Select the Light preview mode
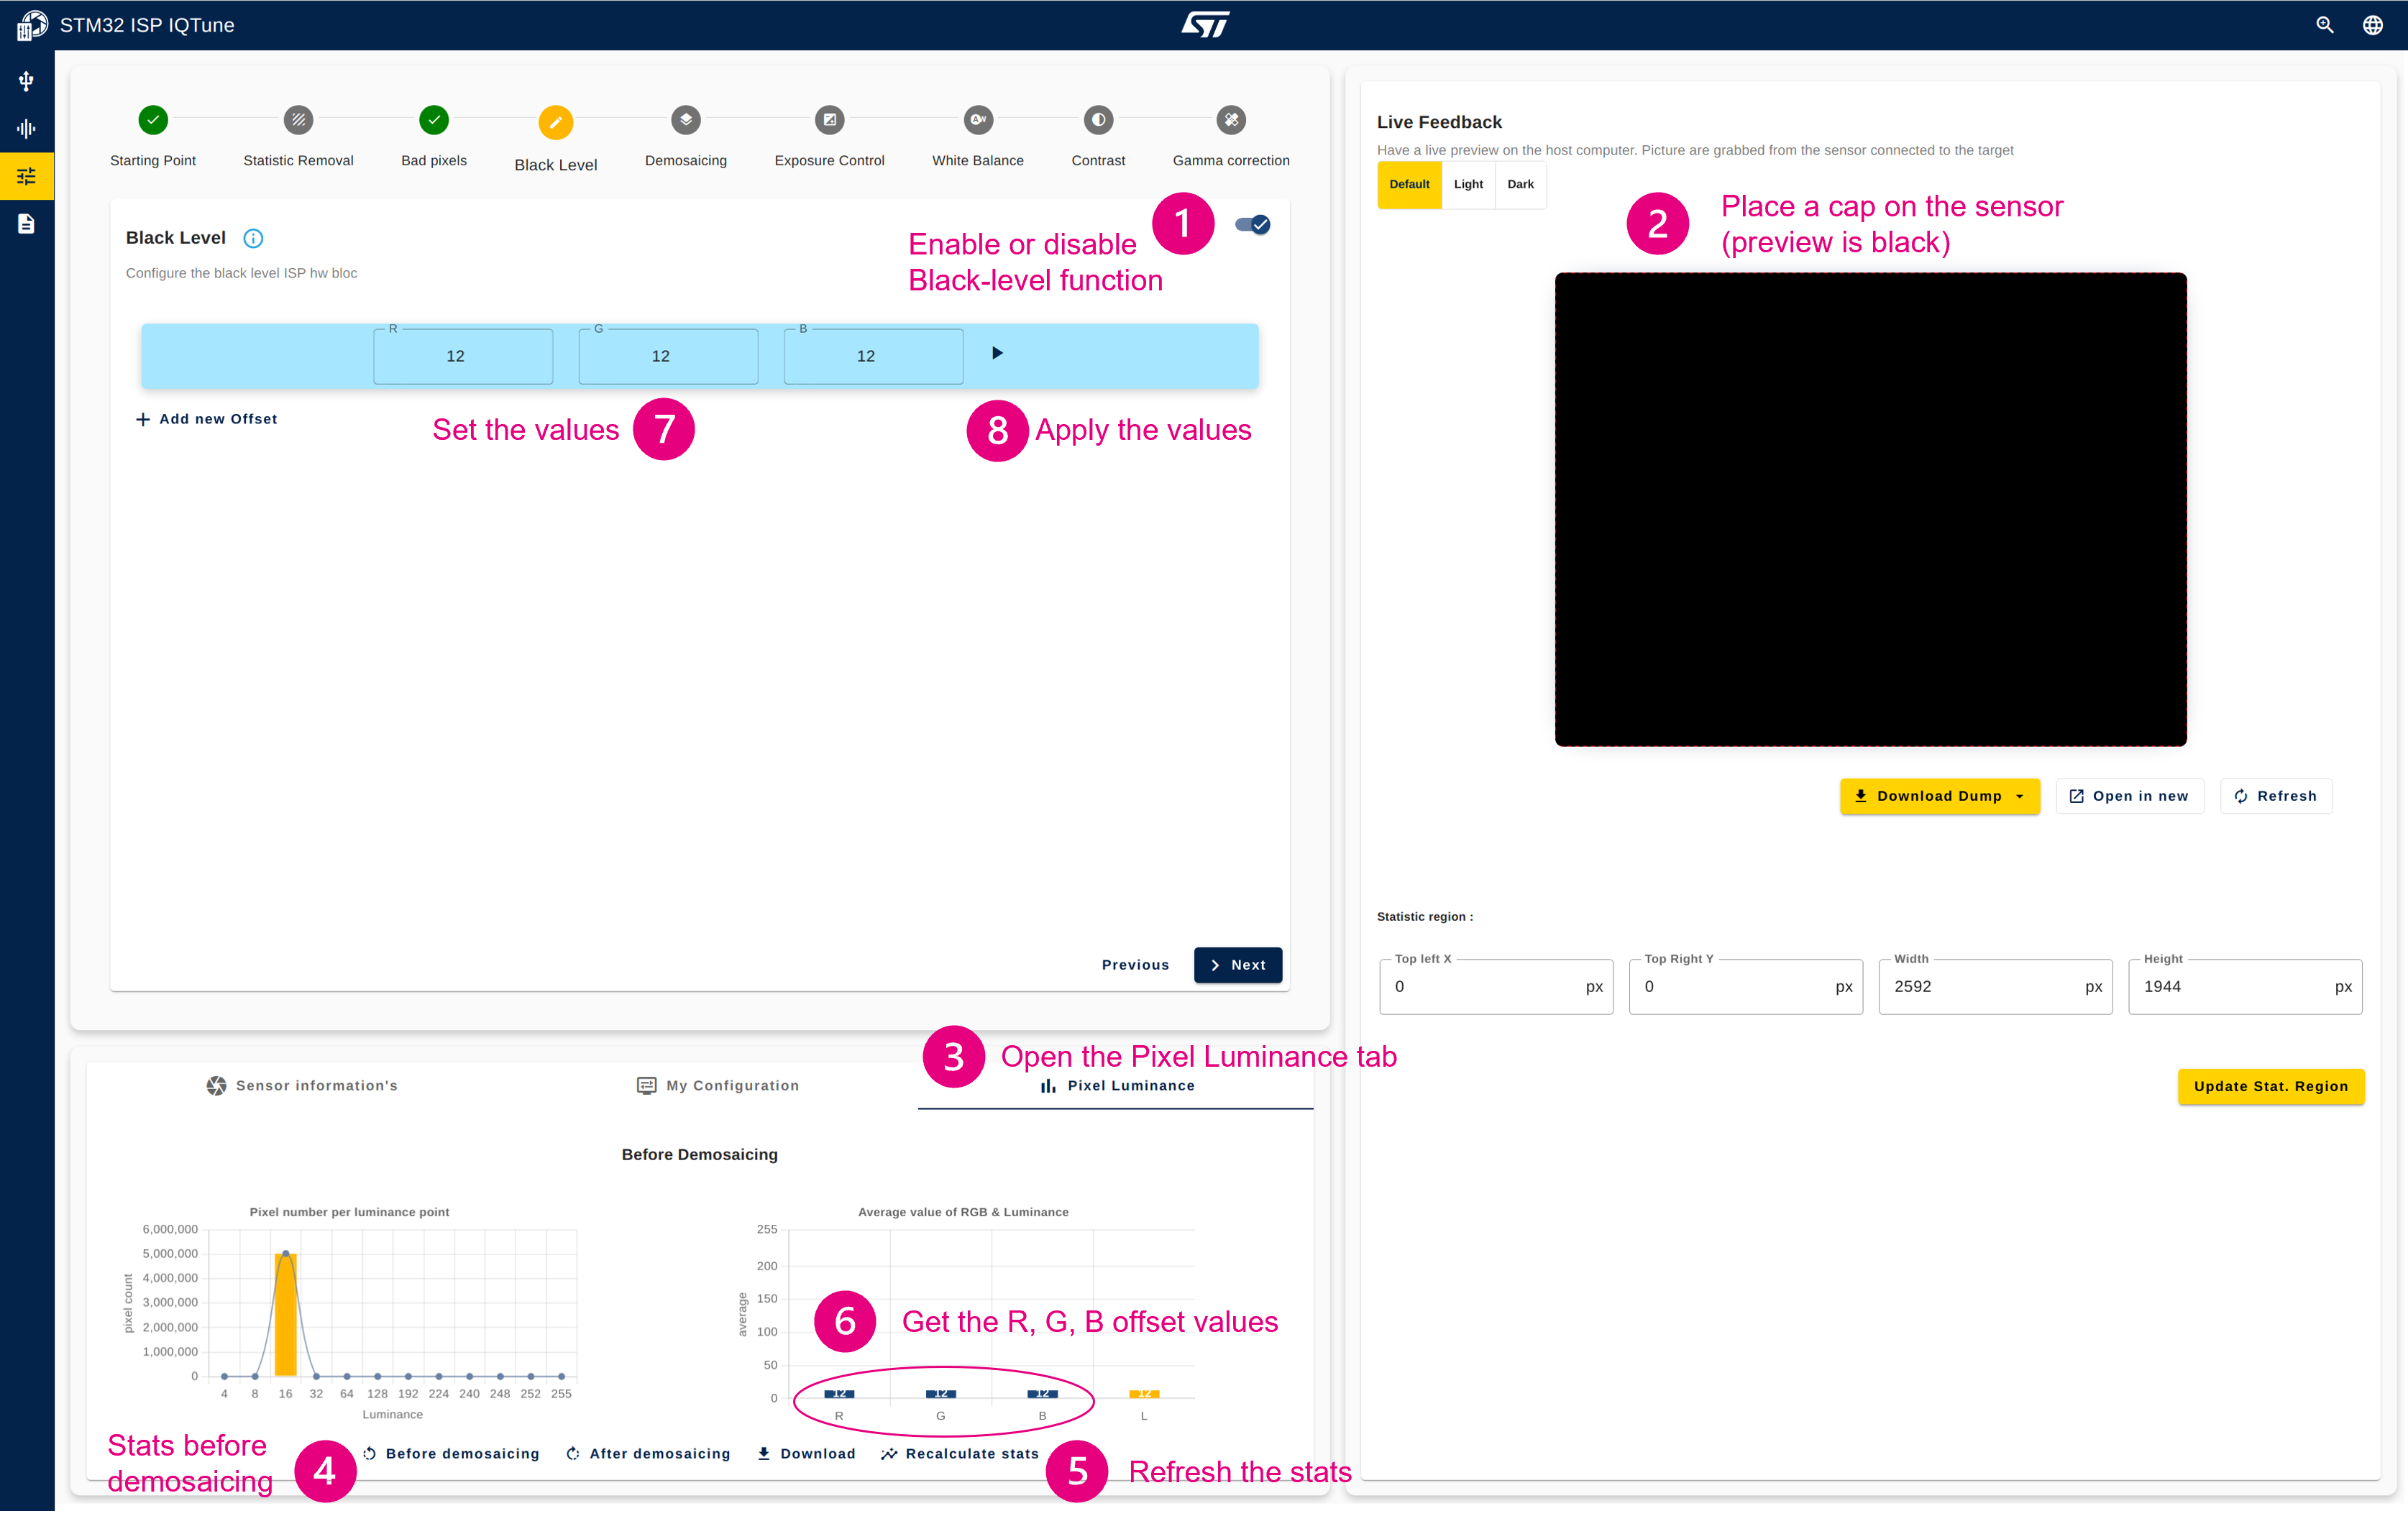The width and height of the screenshot is (2408, 1516). click(1468, 184)
